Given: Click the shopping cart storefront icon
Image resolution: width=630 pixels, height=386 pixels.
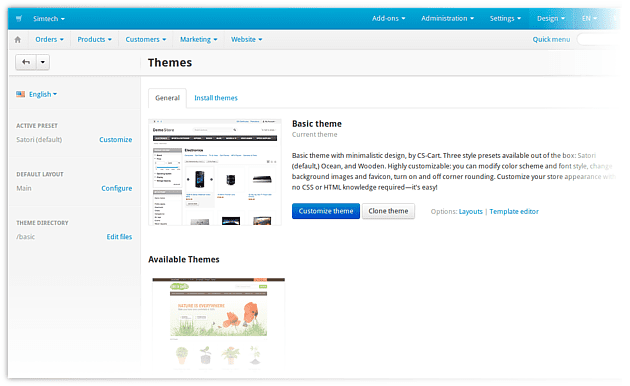Looking at the screenshot, I should [19, 18].
